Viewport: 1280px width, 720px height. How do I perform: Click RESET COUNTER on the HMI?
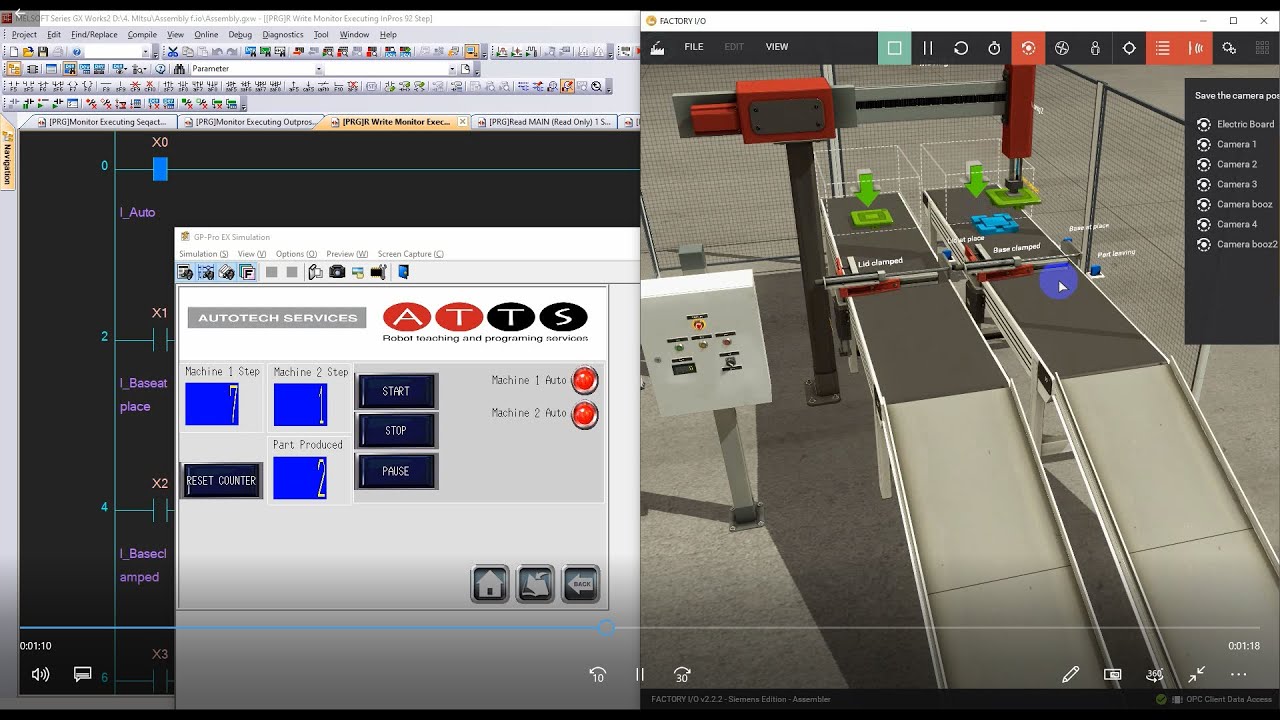pyautogui.click(x=222, y=481)
